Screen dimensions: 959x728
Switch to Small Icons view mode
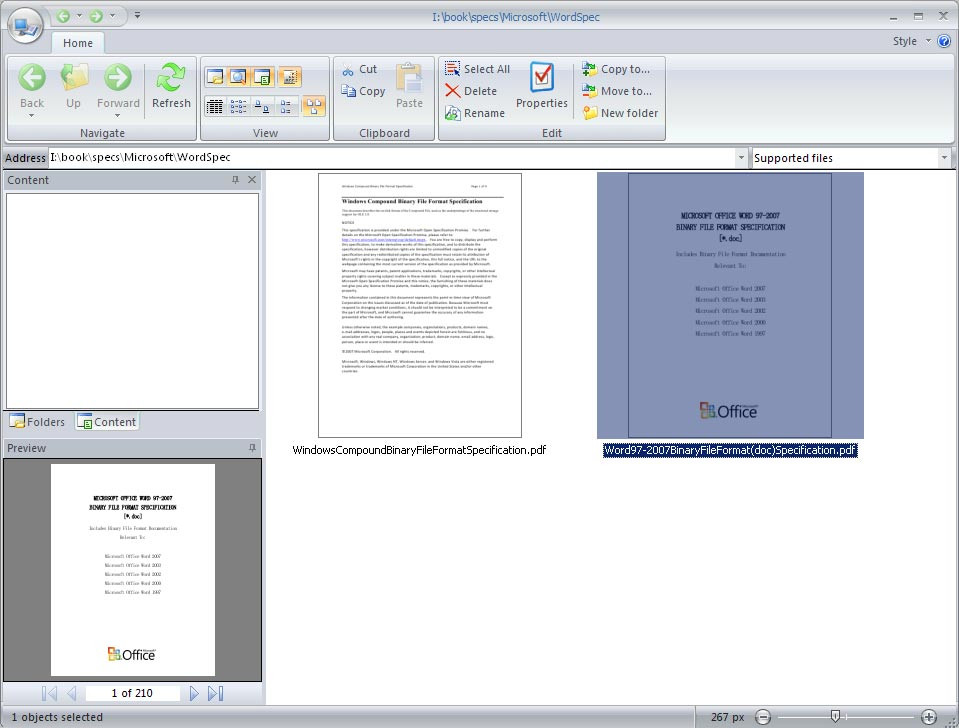pos(262,106)
